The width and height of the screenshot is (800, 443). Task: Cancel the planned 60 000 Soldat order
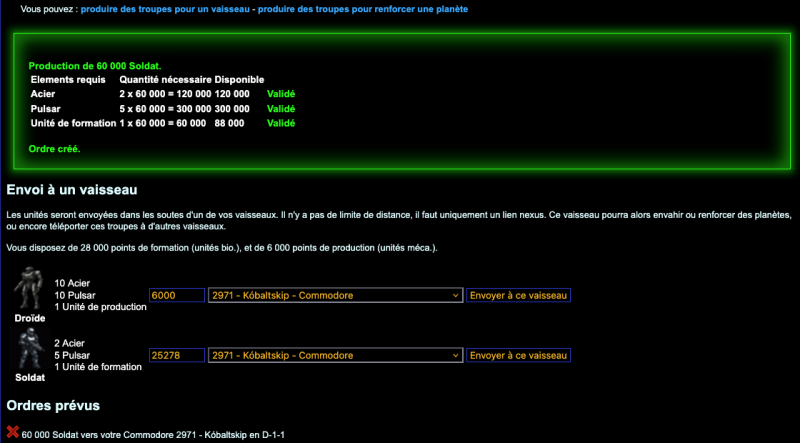(13, 432)
